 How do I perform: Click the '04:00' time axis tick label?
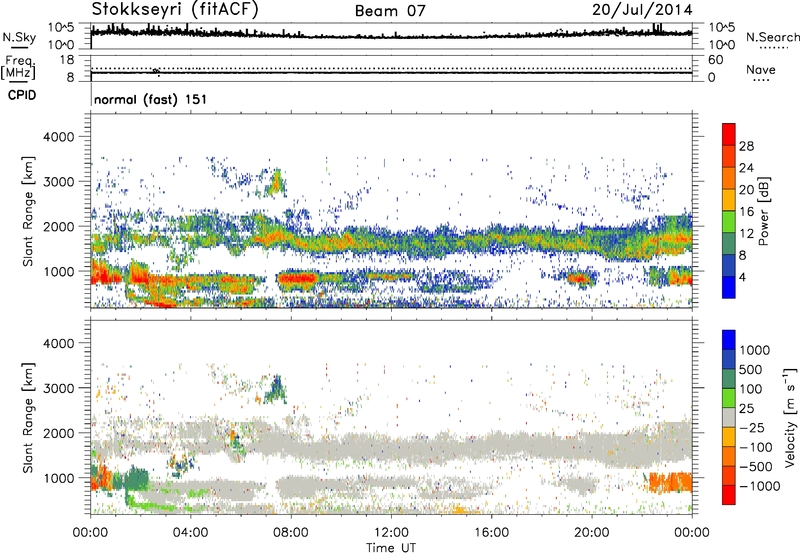(x=190, y=533)
